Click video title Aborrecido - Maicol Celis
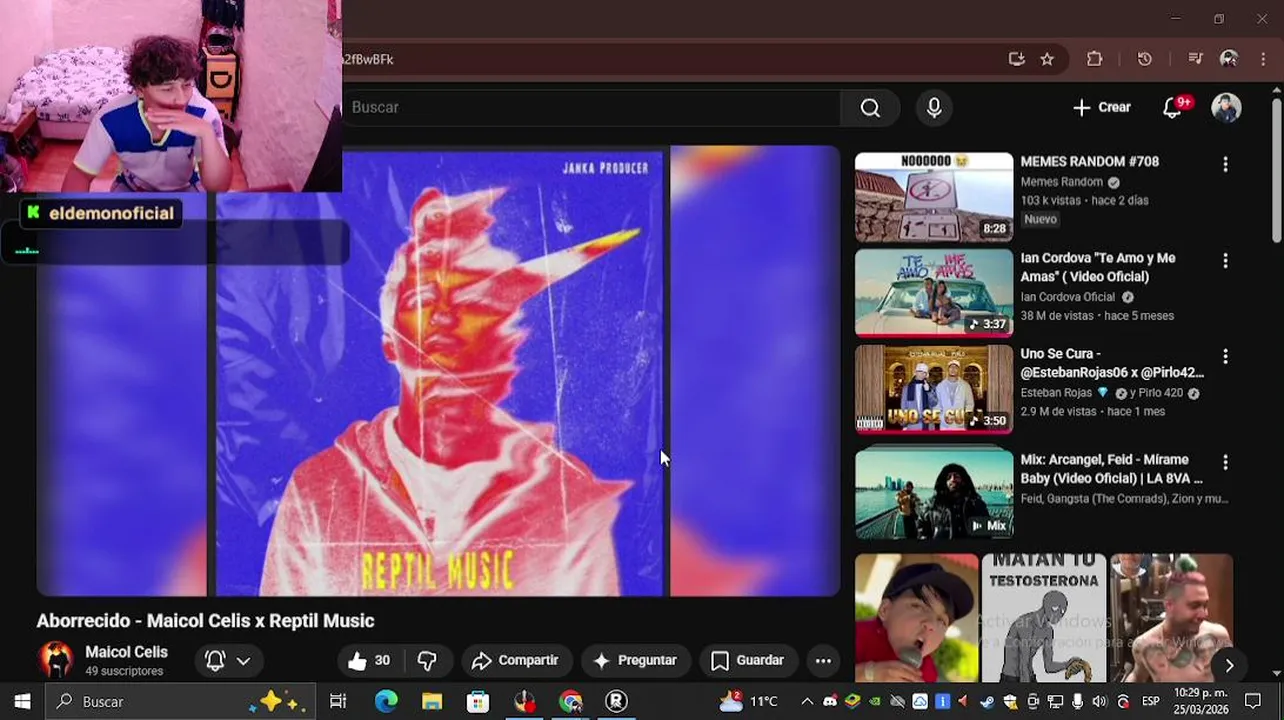The height and width of the screenshot is (720, 1284). (205, 621)
